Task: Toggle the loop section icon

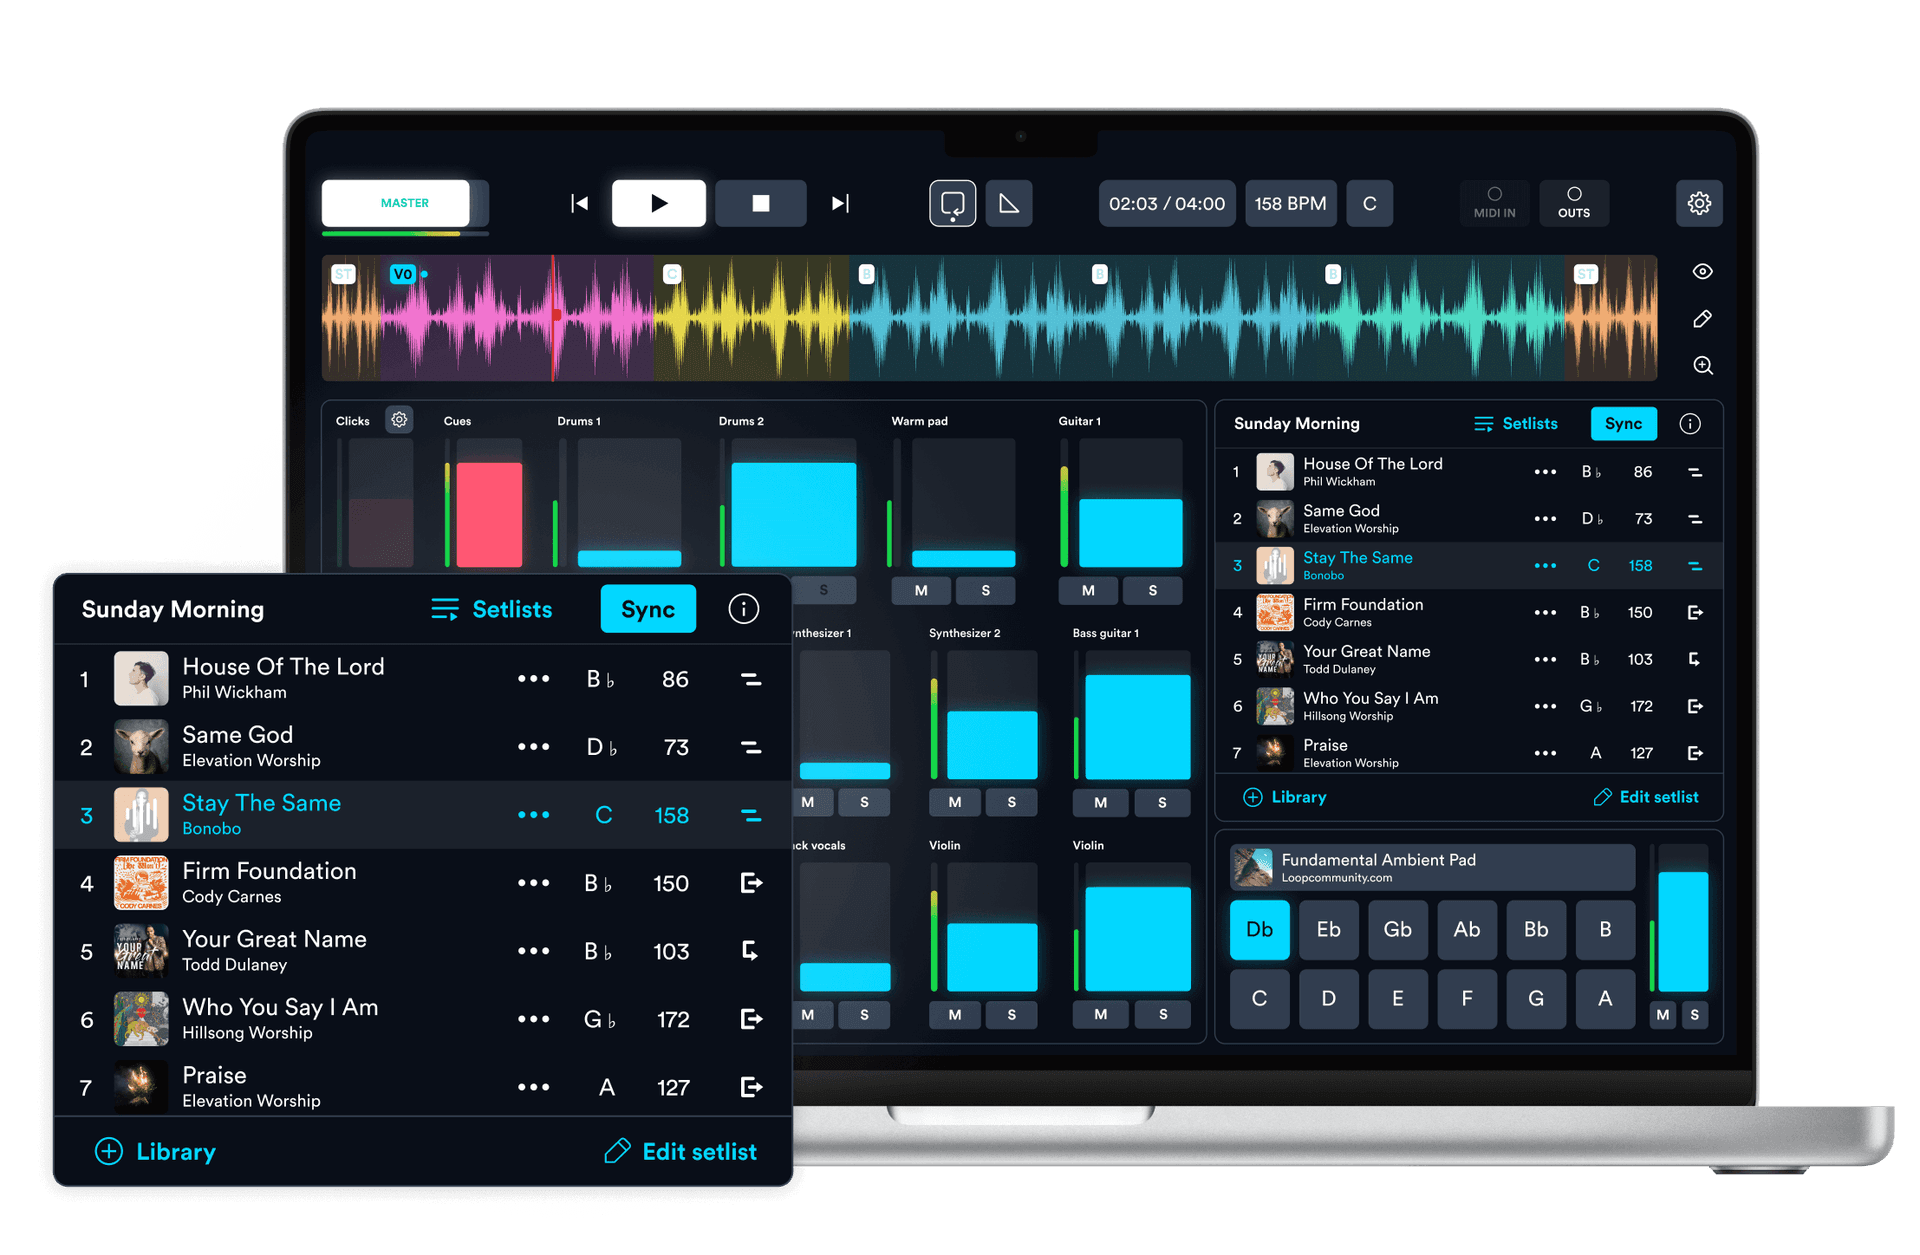Action: click(x=952, y=204)
